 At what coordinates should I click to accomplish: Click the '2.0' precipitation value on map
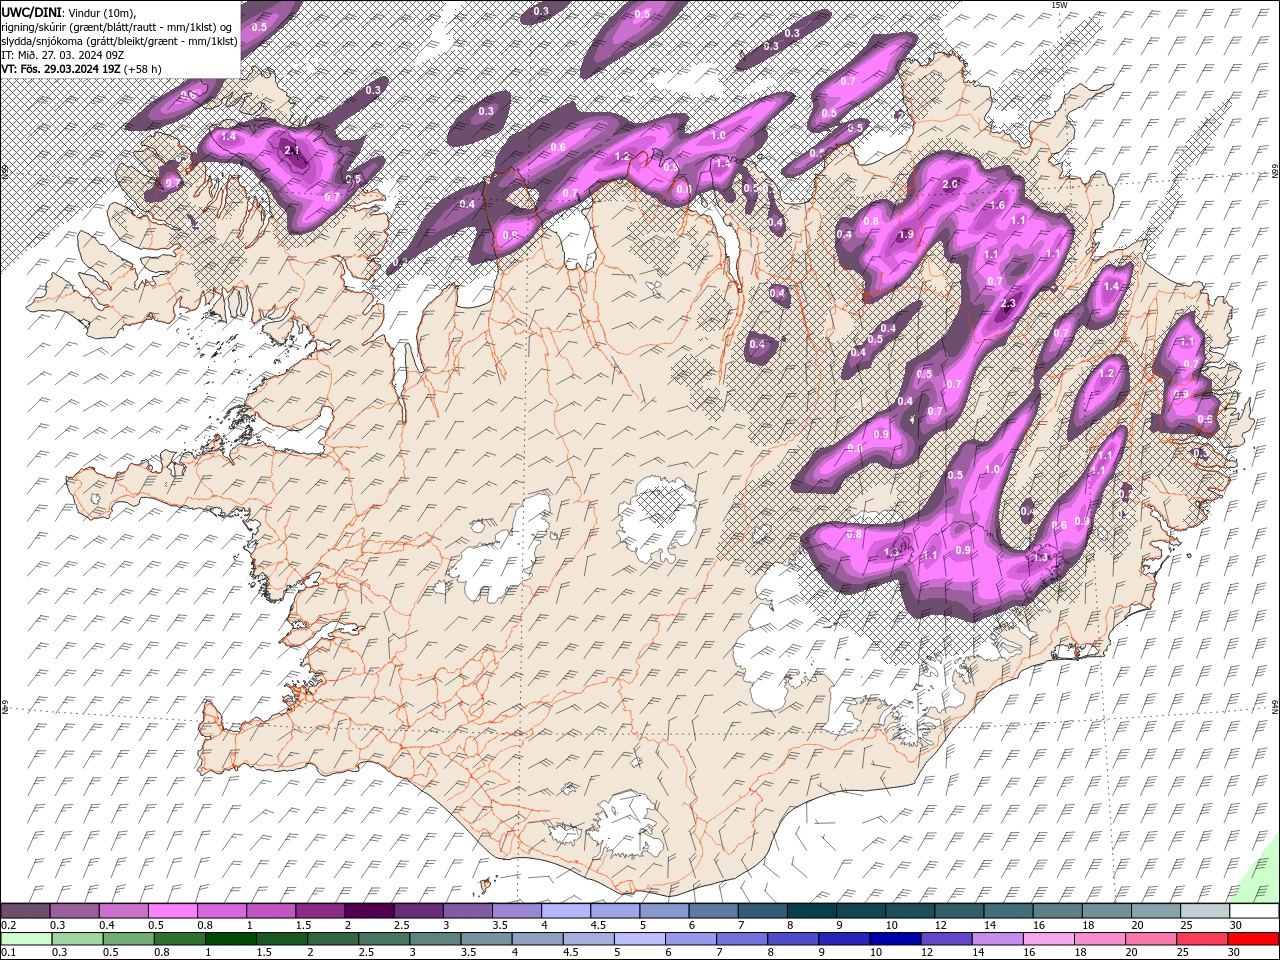point(950,185)
